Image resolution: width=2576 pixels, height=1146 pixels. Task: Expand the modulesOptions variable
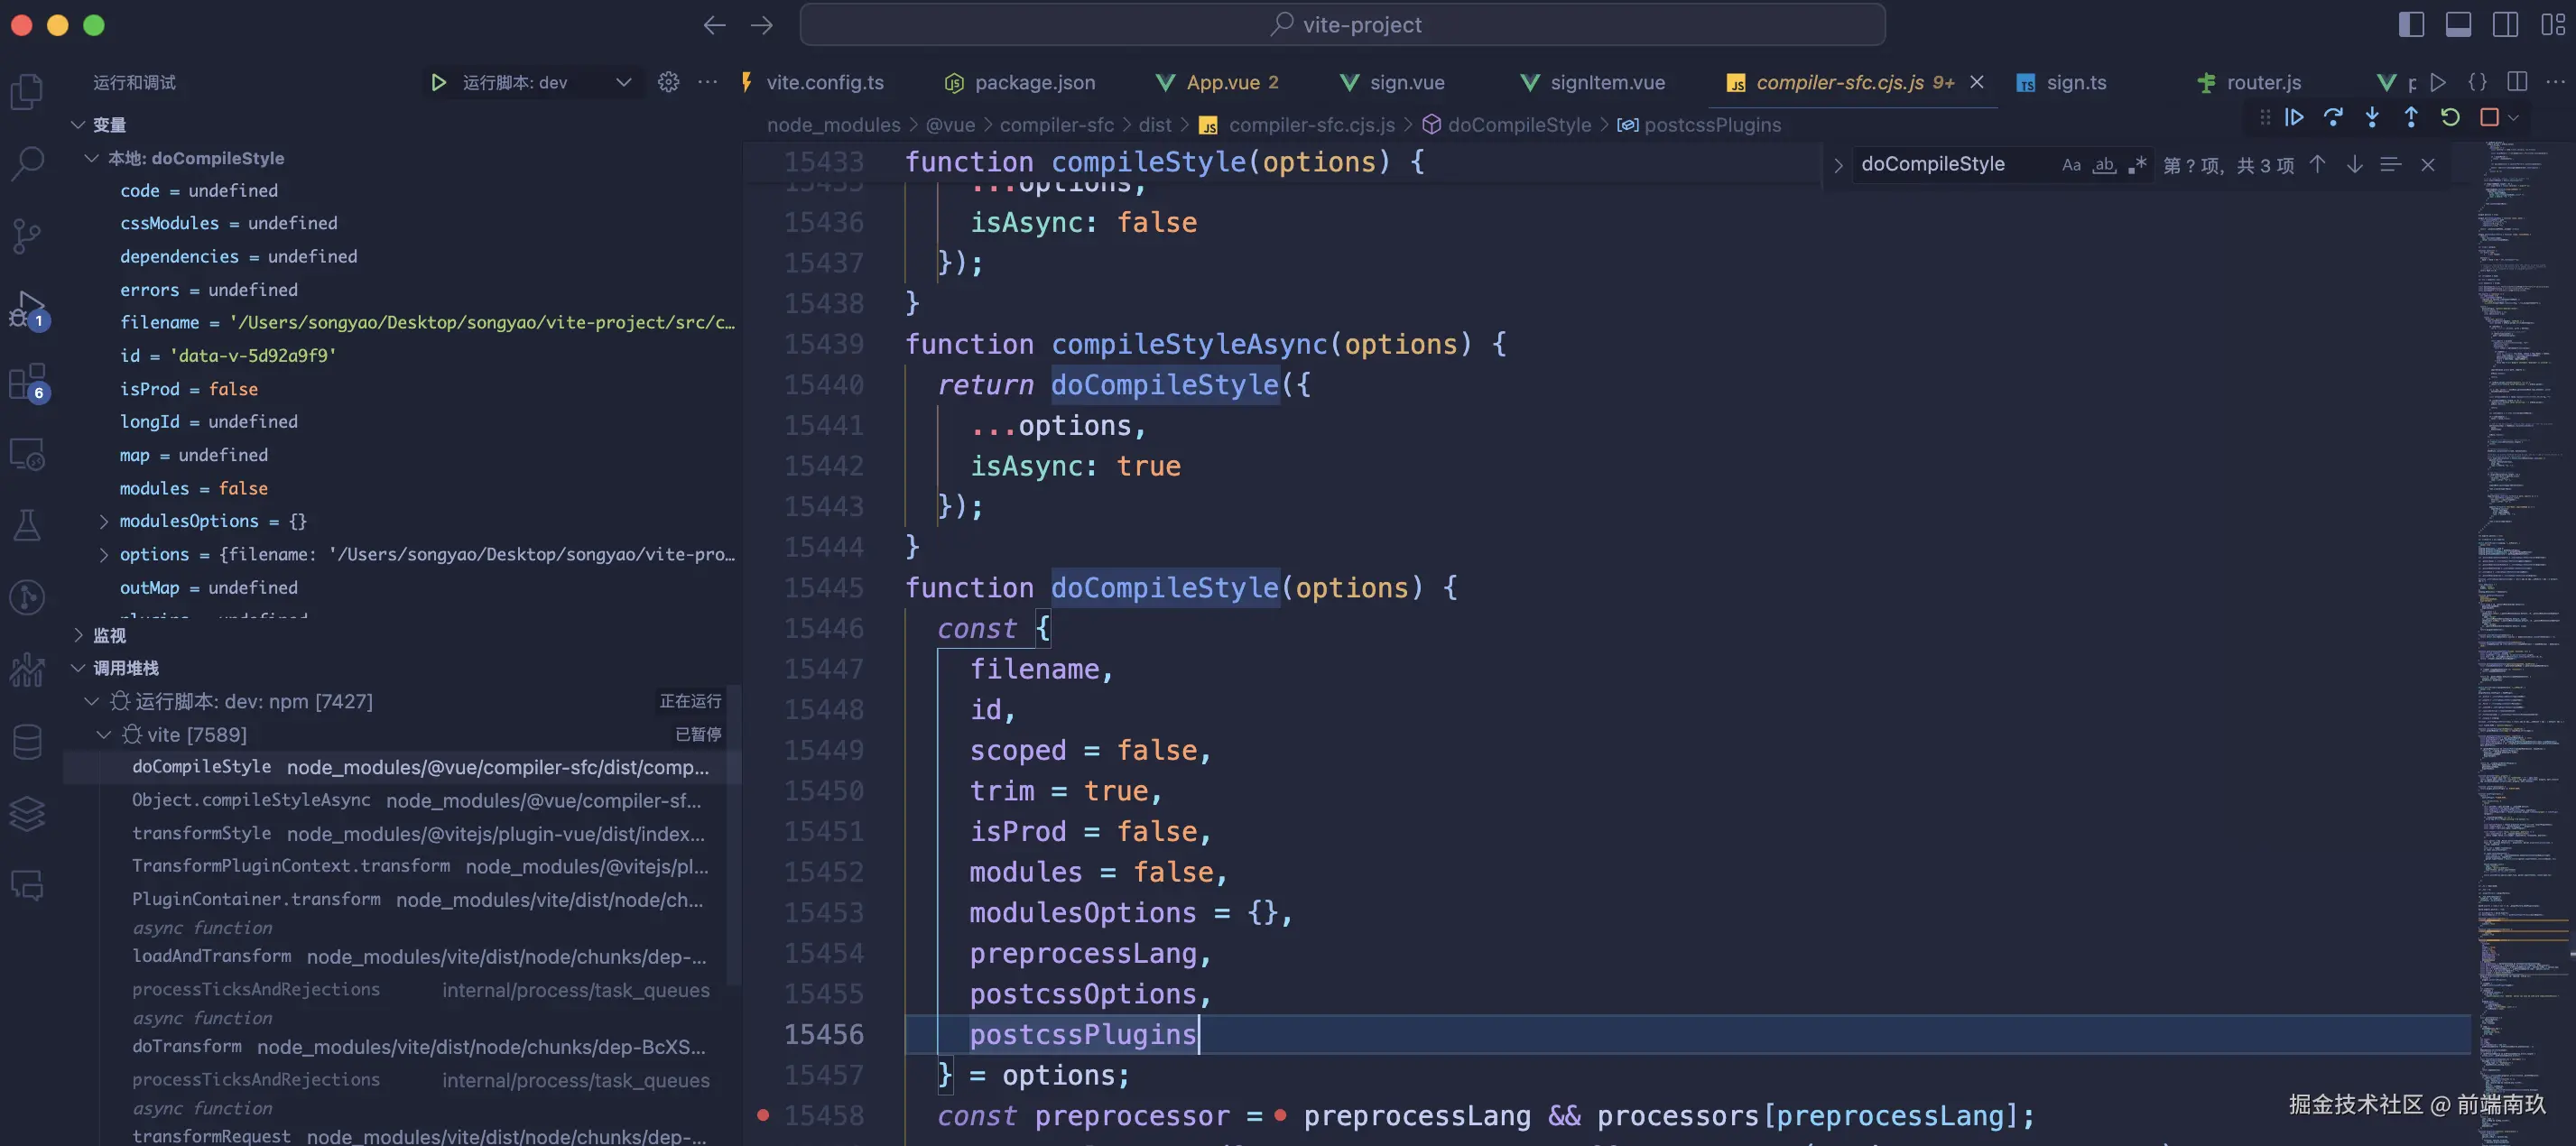pos(104,521)
